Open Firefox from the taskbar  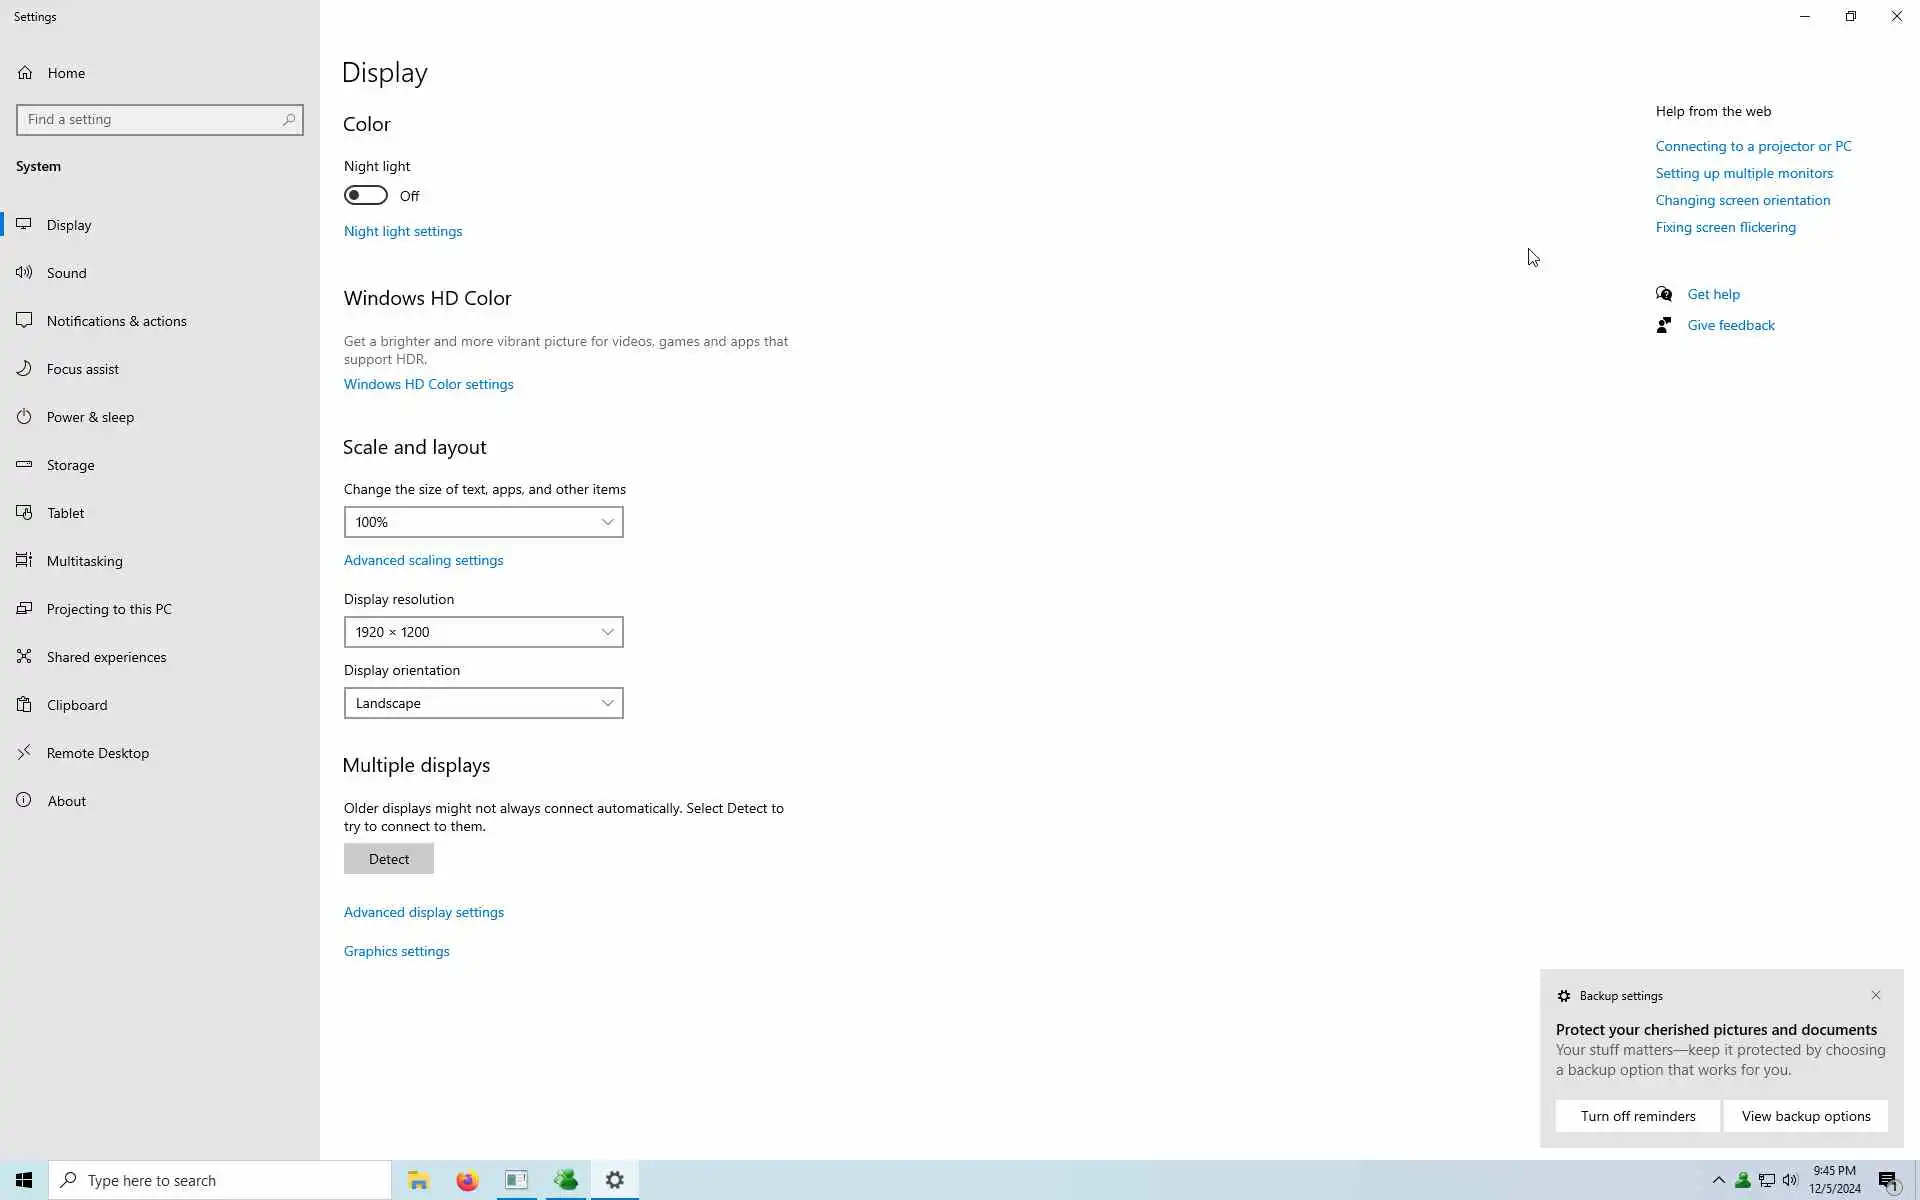point(467,1180)
